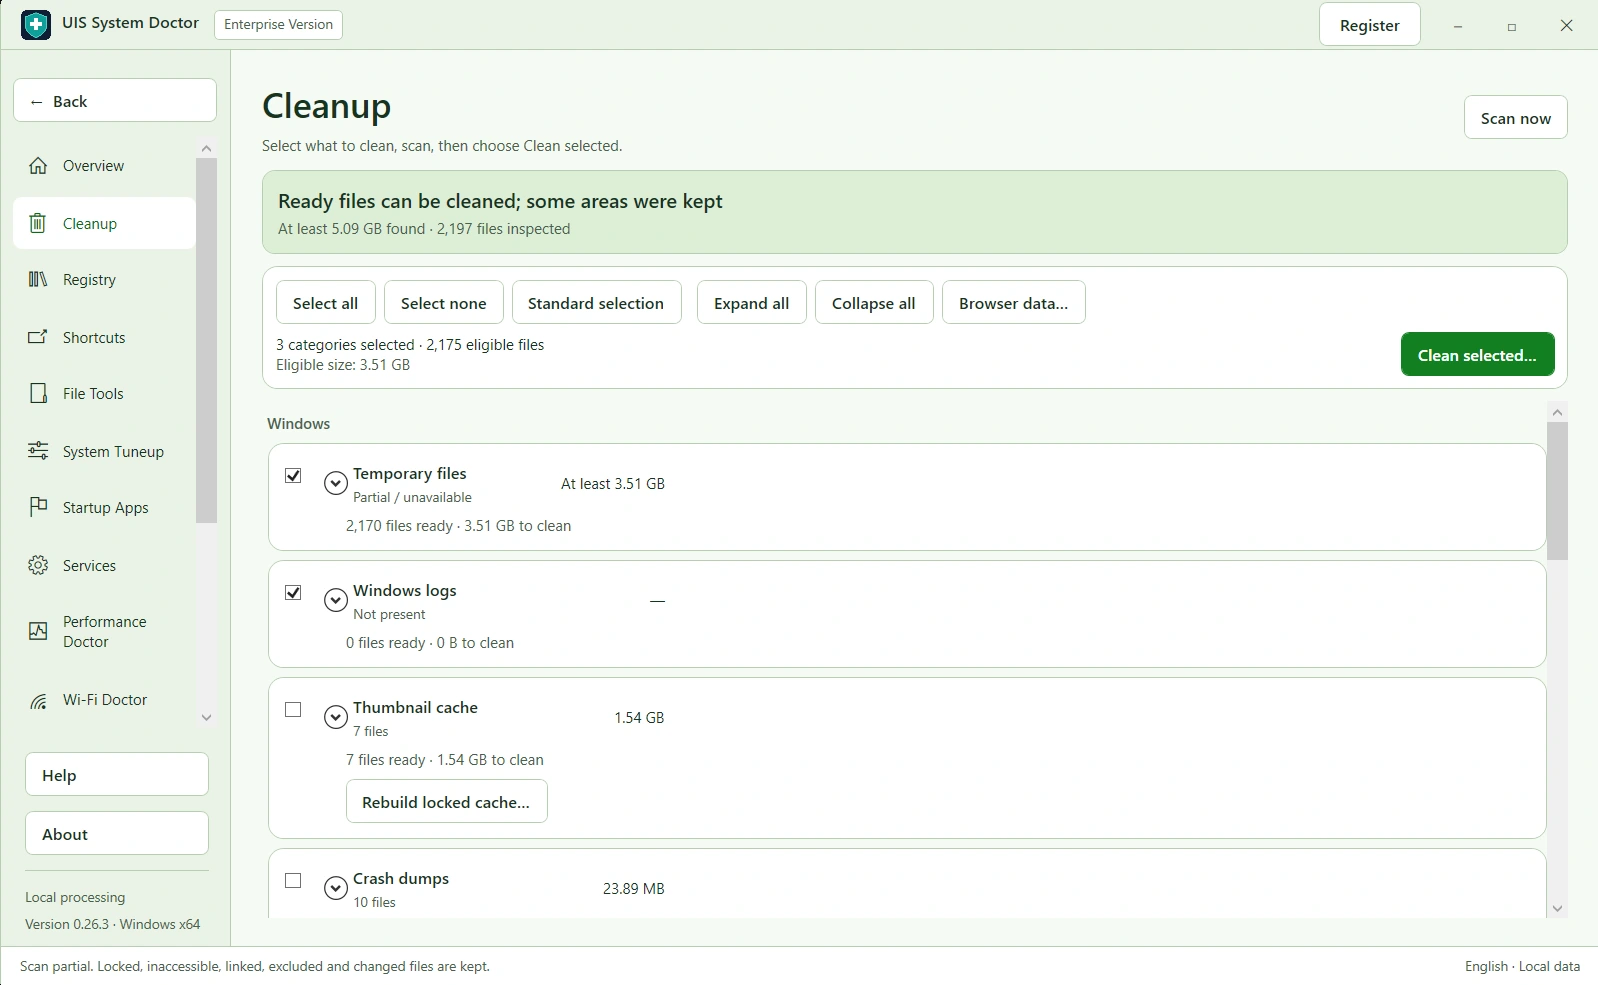Click the 'Scan partial' status bar message

point(255,967)
